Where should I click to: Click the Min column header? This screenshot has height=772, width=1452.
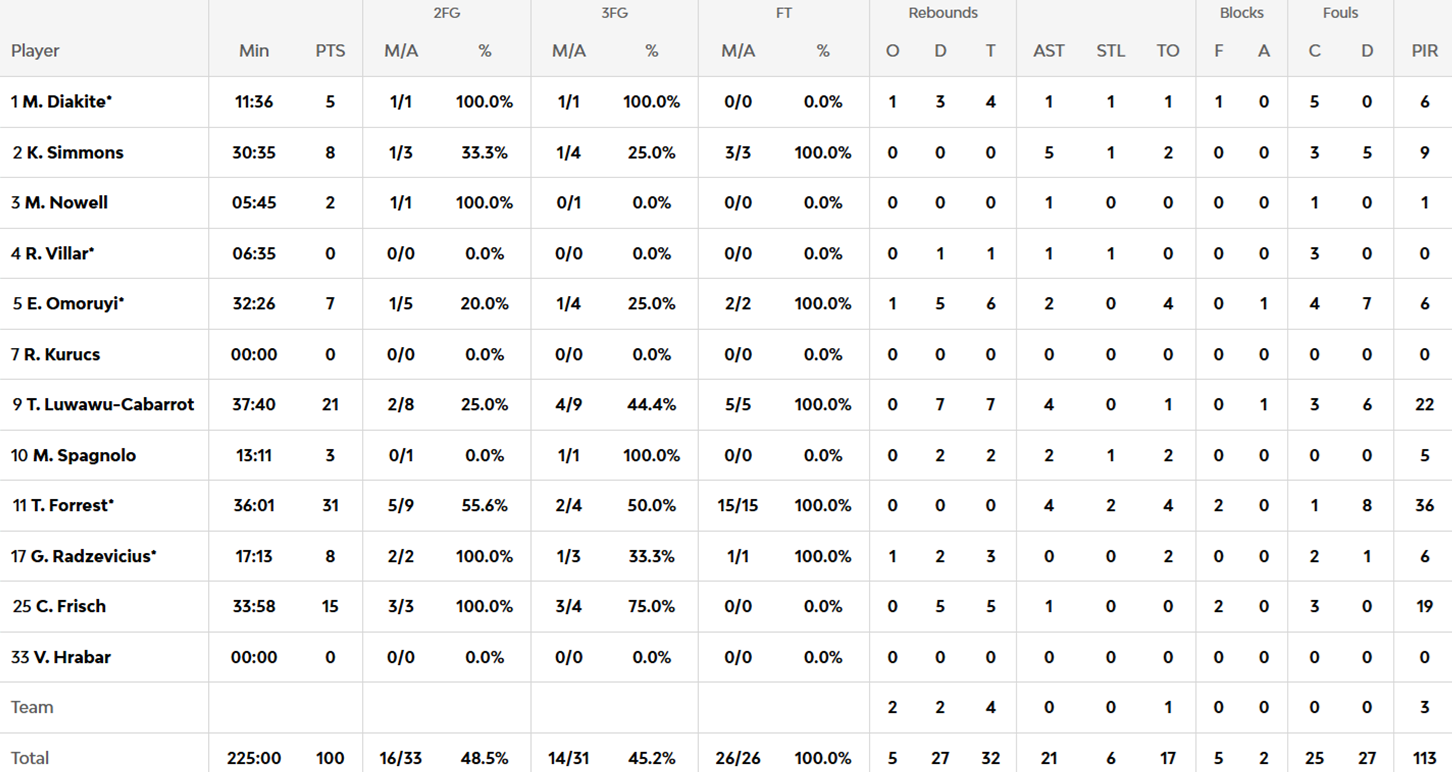coord(254,51)
